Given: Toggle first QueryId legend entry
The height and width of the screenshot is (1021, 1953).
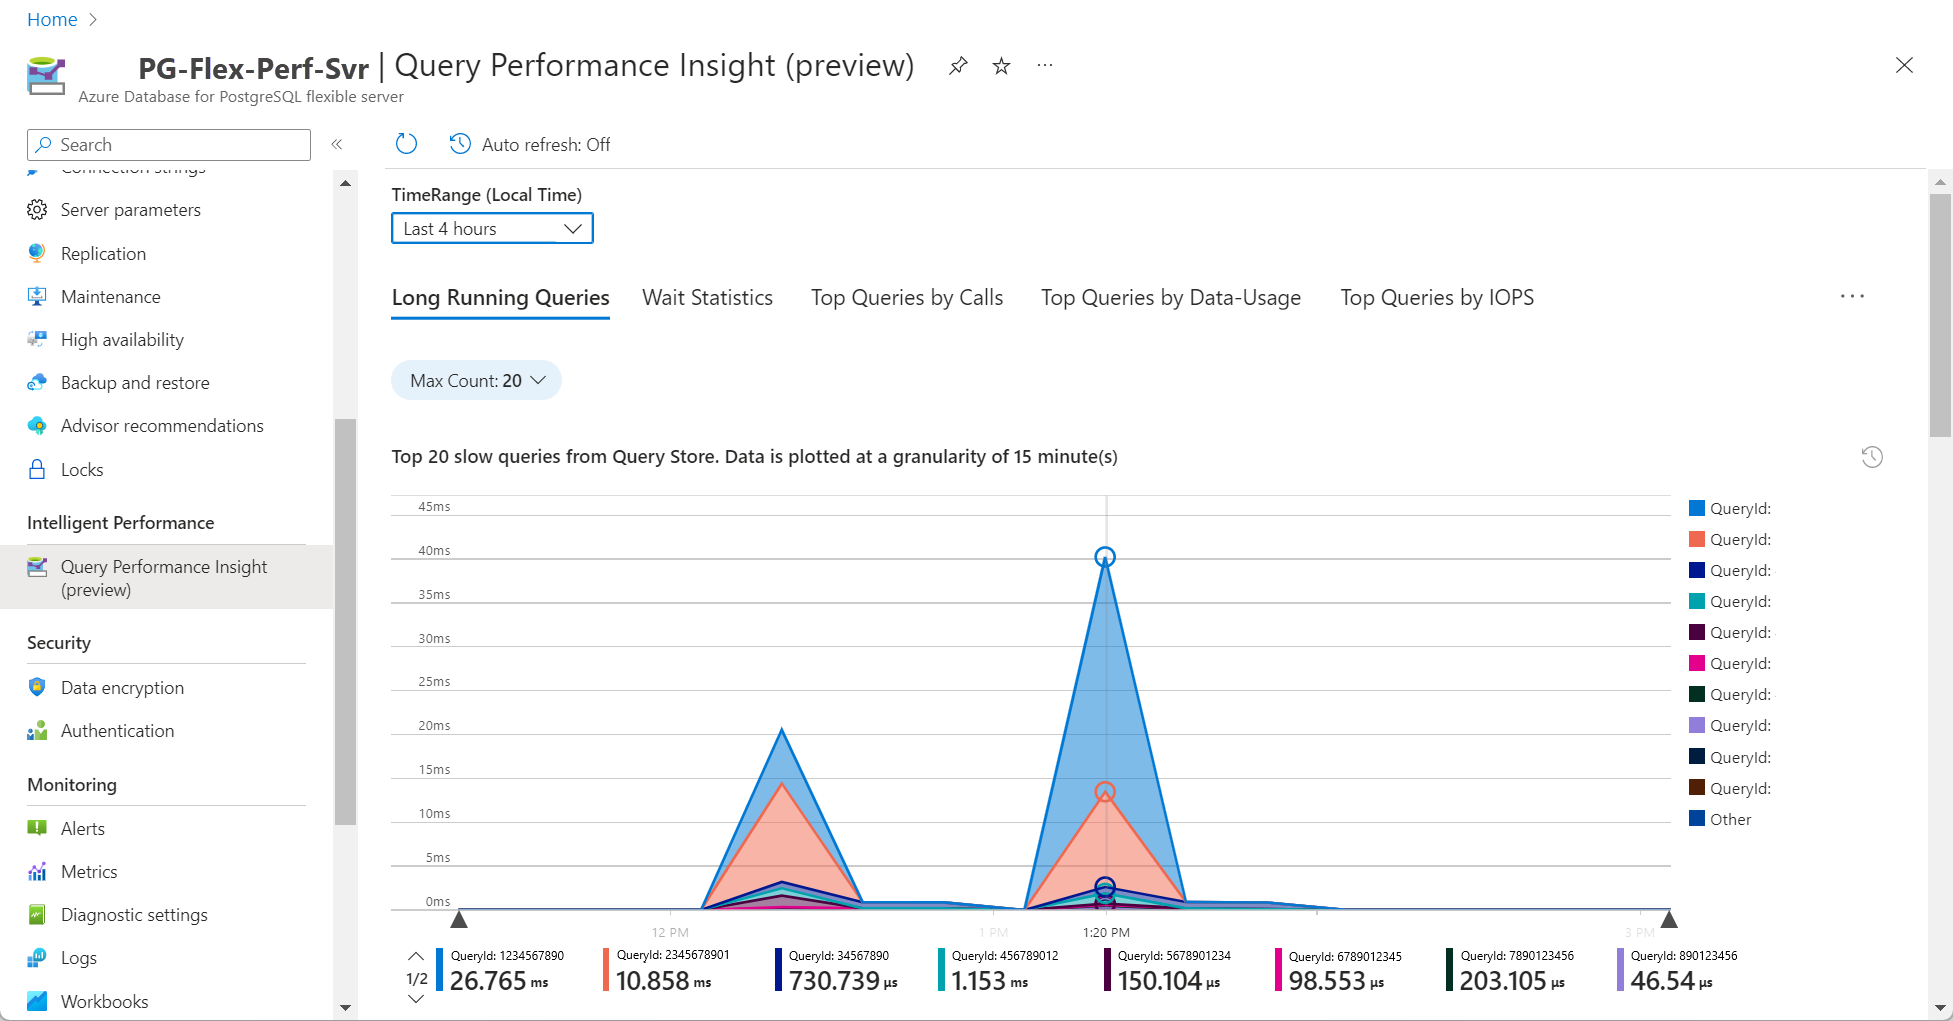Looking at the screenshot, I should (x=1739, y=508).
